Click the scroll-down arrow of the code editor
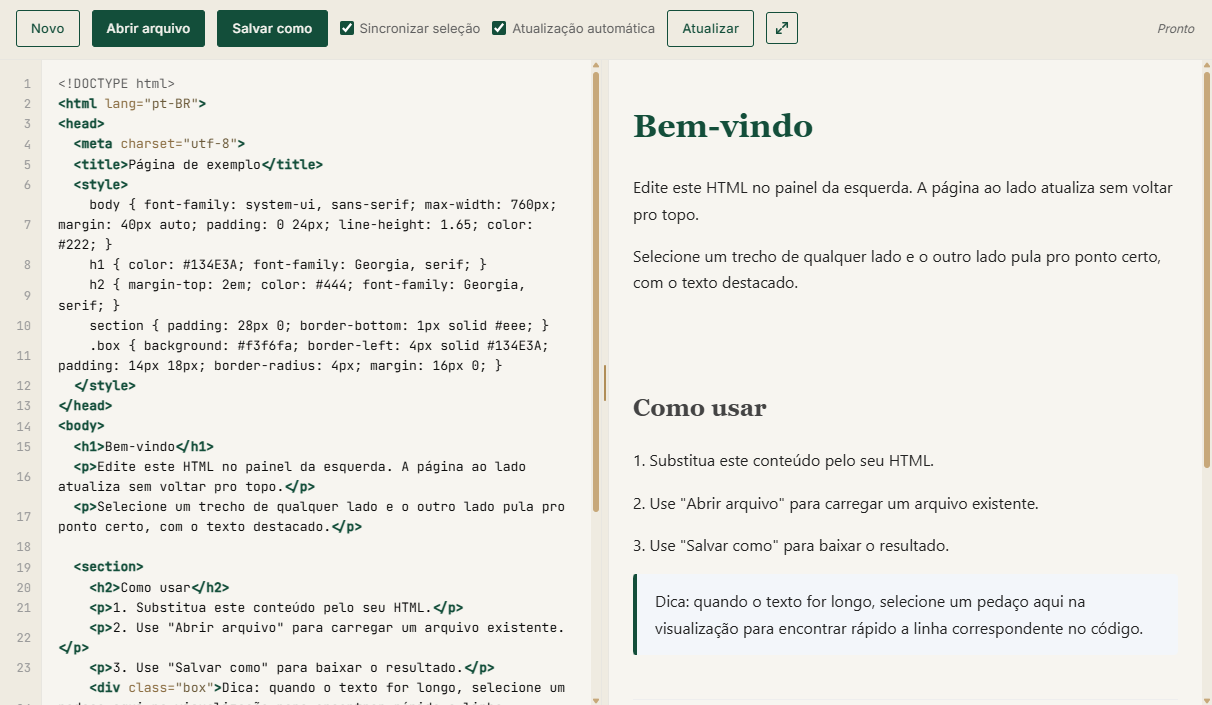Image resolution: width=1212 pixels, height=705 pixels. coord(596,699)
